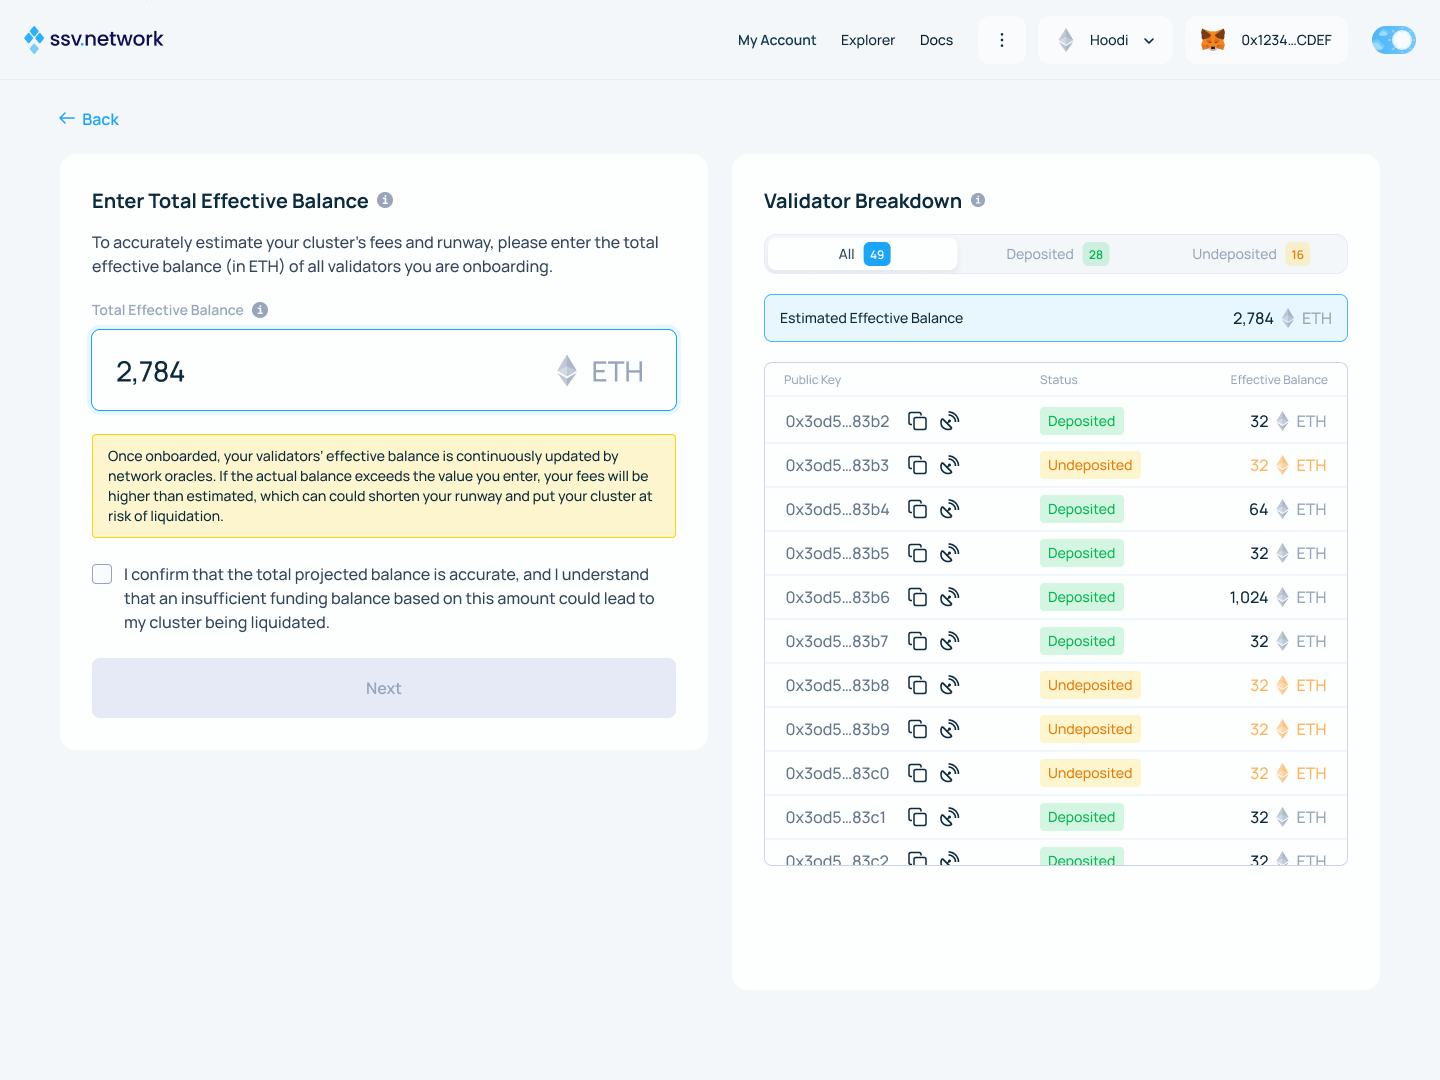1440x1080 pixels.
Task: Check the liquidation risk confirmation checkbox
Action: (x=102, y=574)
